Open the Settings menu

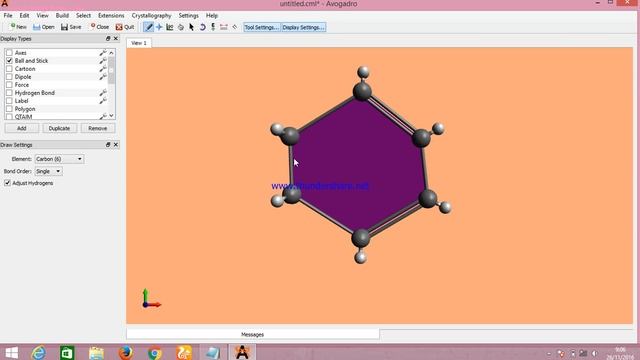coord(188,16)
